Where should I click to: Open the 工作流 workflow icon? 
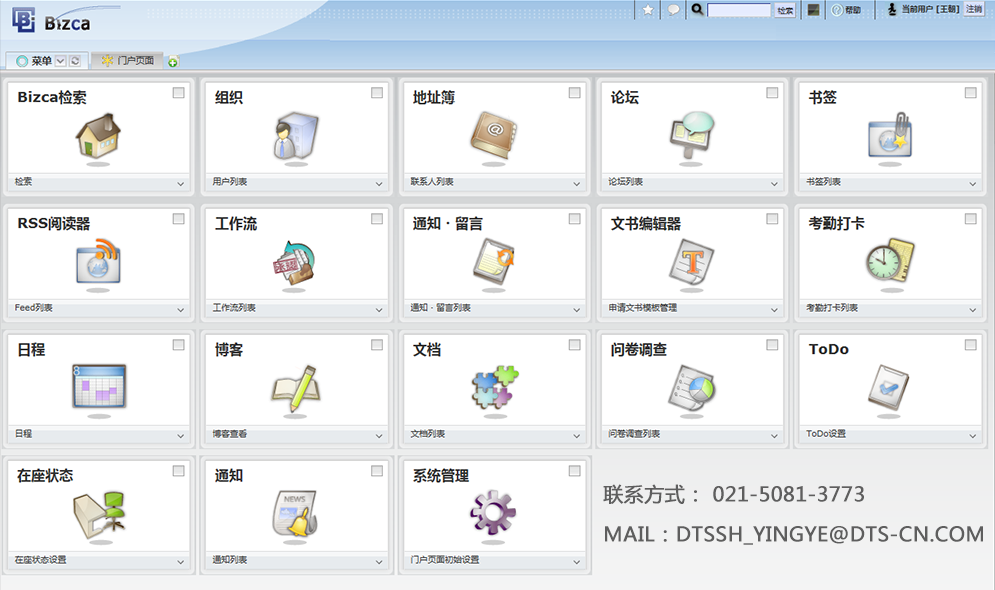coord(294,262)
